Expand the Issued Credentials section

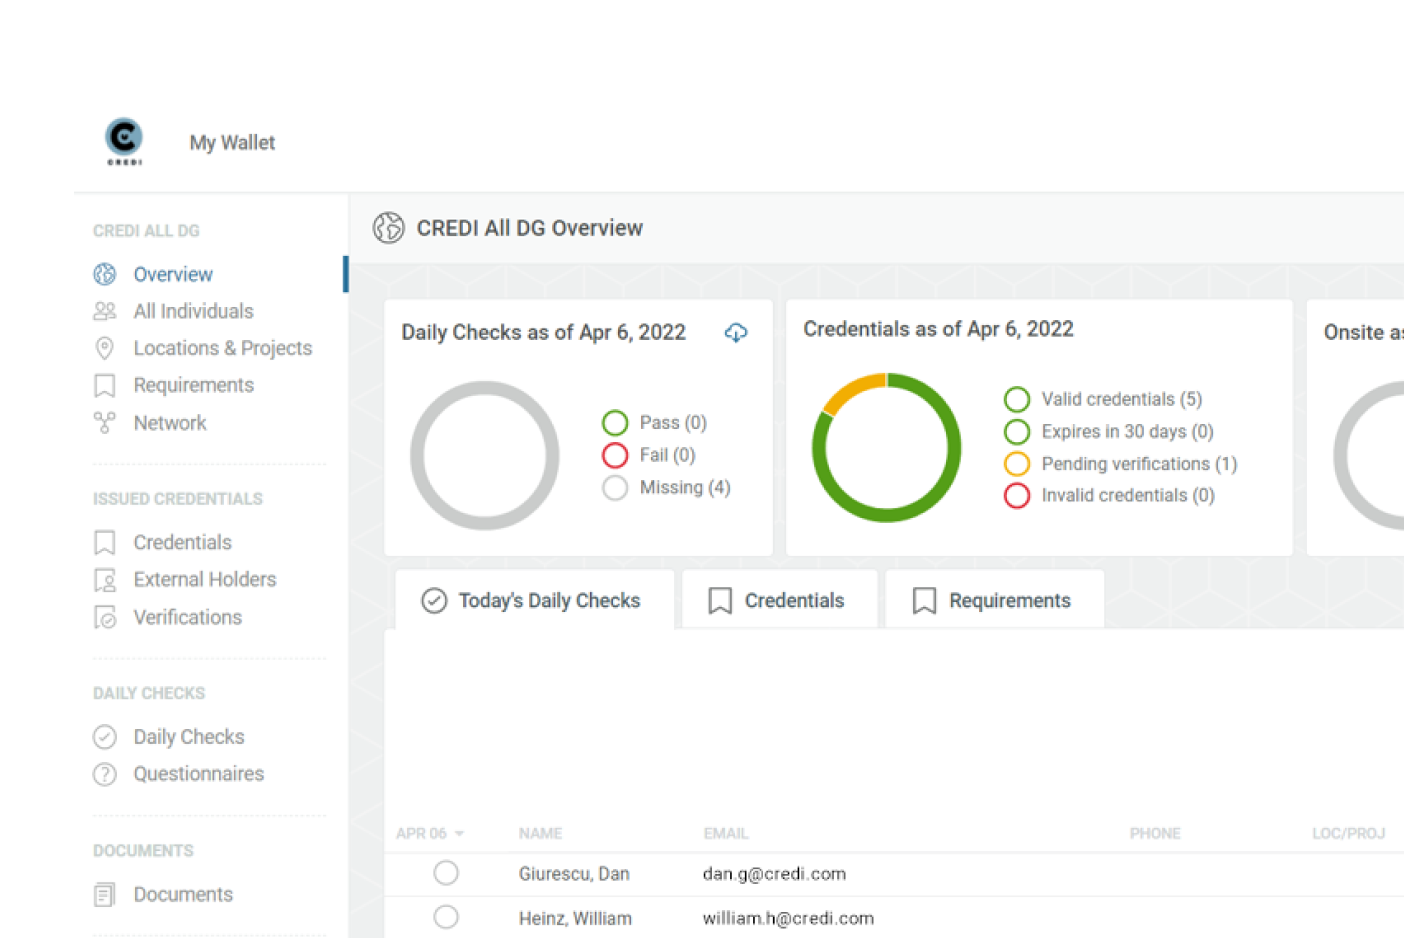[x=177, y=498]
